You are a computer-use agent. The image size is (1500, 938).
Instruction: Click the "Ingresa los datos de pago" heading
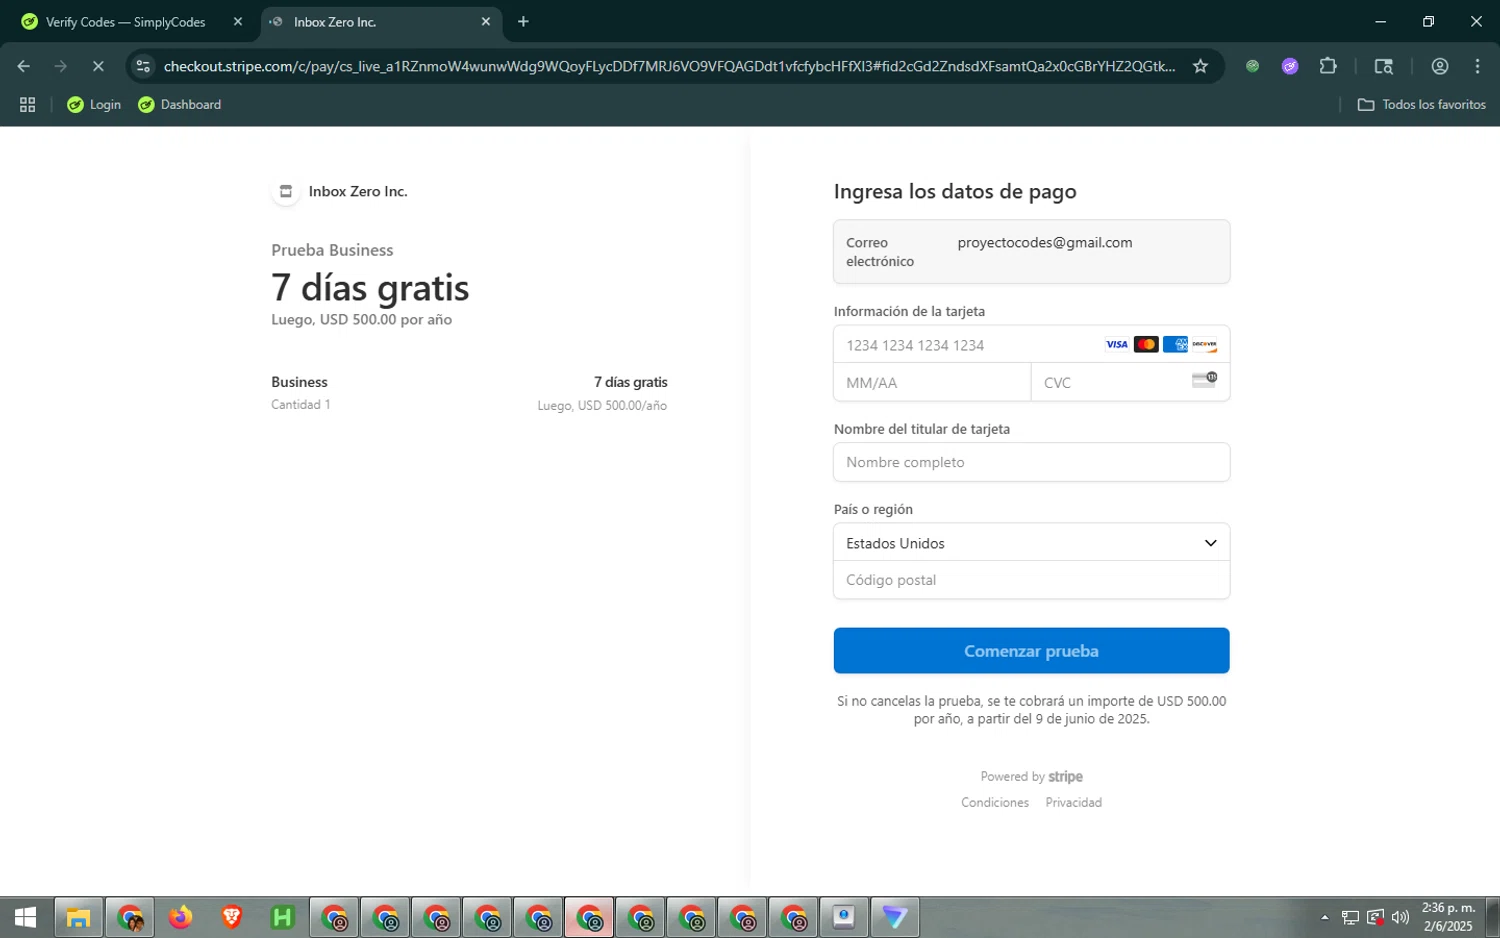tap(955, 191)
